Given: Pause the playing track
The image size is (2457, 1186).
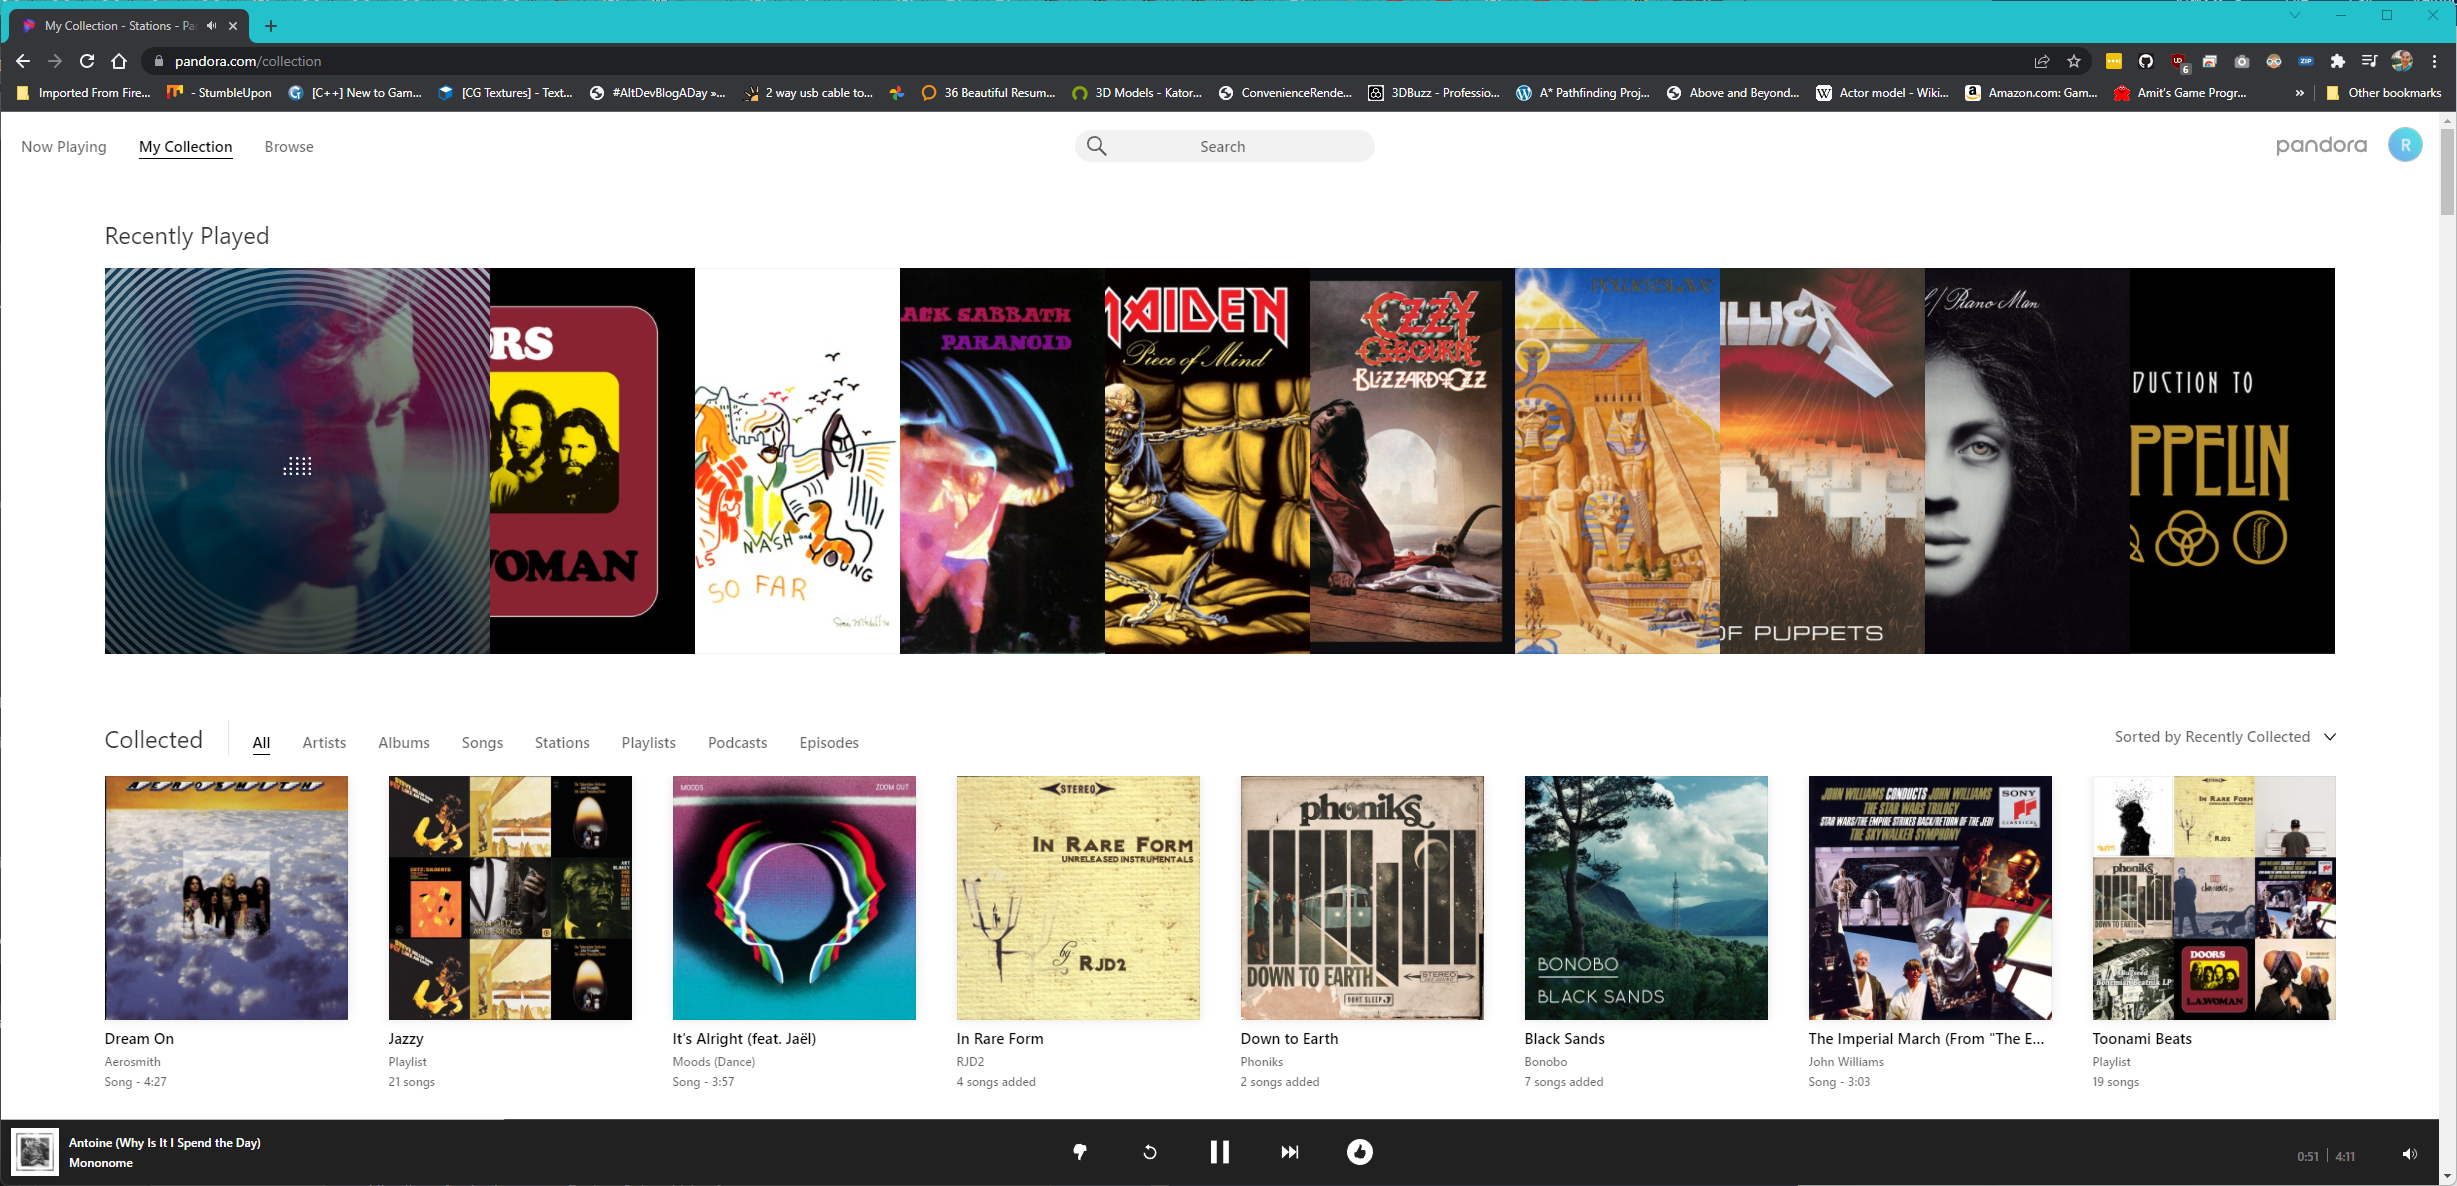Looking at the screenshot, I should tap(1219, 1152).
